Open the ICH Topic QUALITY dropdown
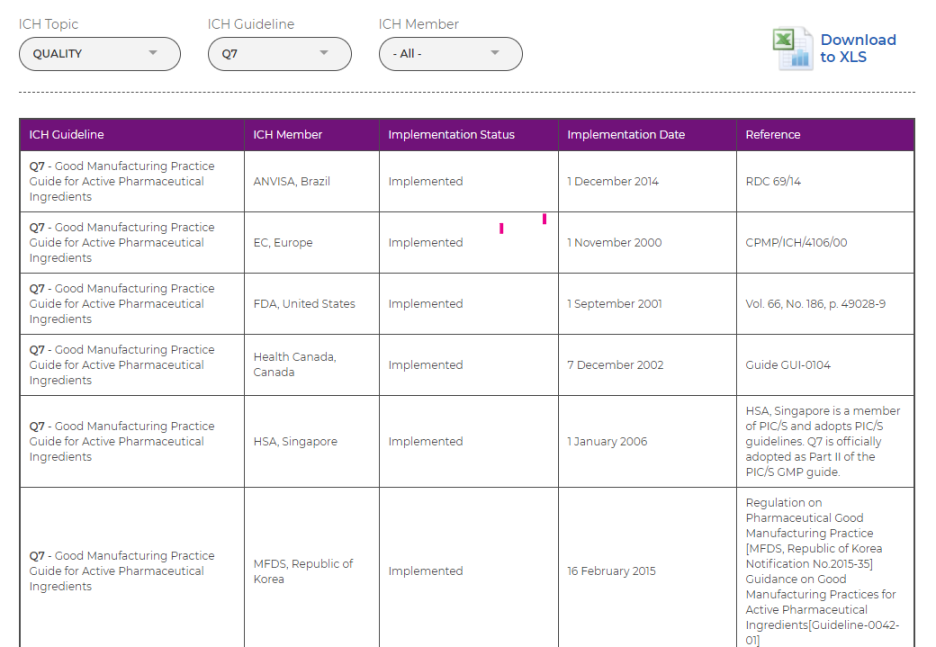Image resolution: width=936 pixels, height=647 pixels. click(100, 54)
